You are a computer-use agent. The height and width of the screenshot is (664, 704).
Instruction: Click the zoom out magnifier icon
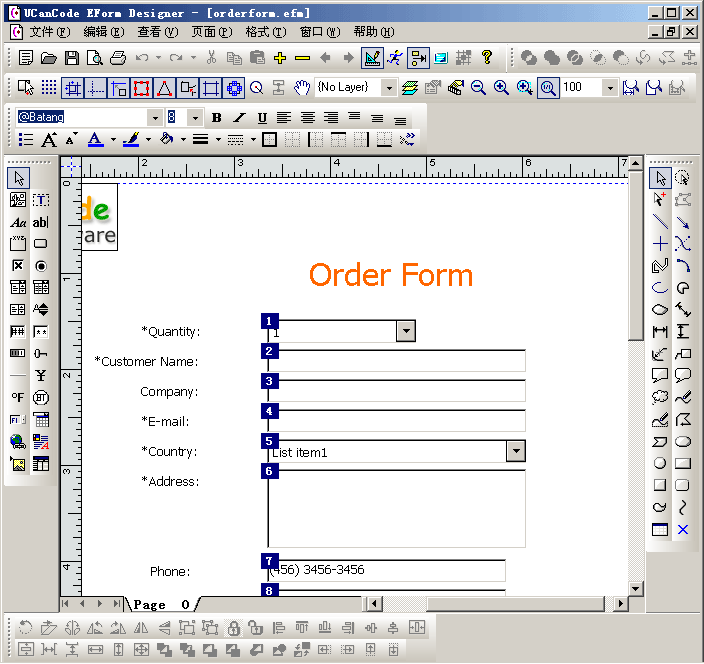478,88
